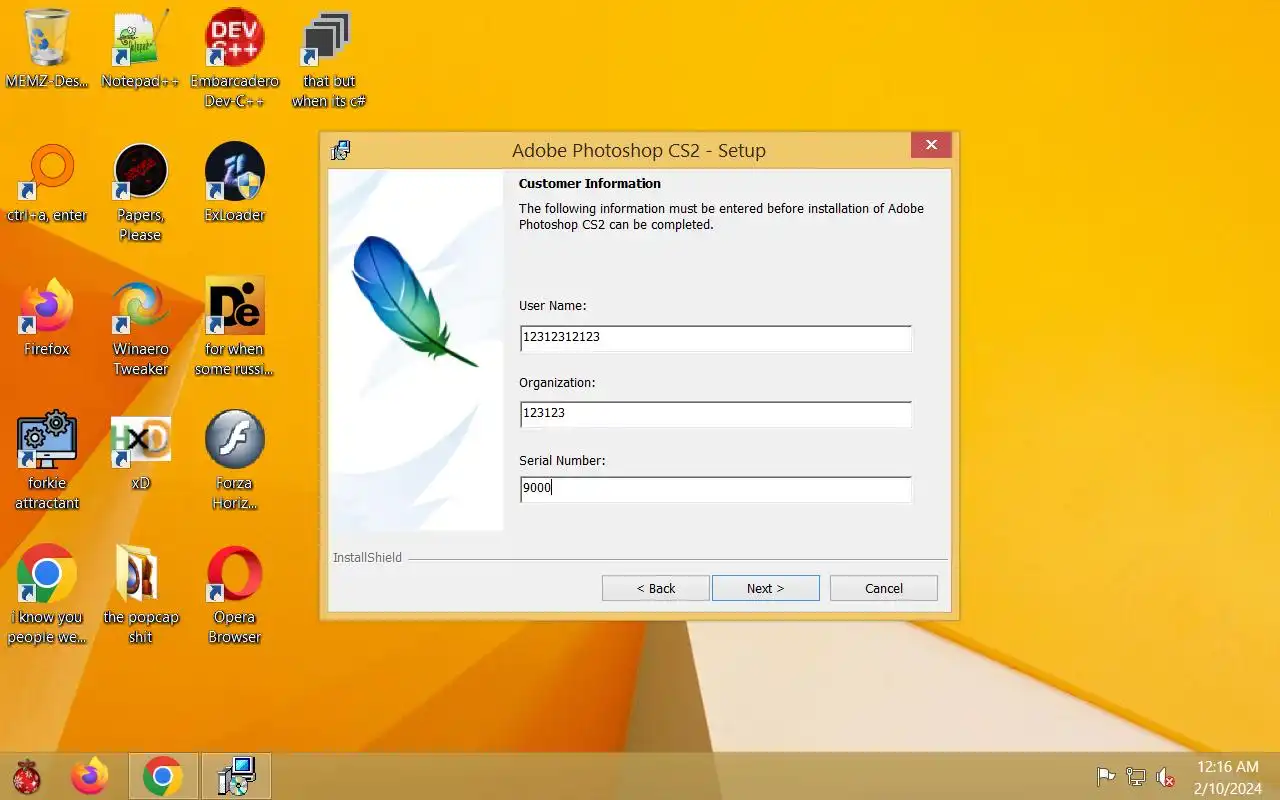Click the 'Serial Number:' label
The height and width of the screenshot is (800, 1280).
(562, 461)
